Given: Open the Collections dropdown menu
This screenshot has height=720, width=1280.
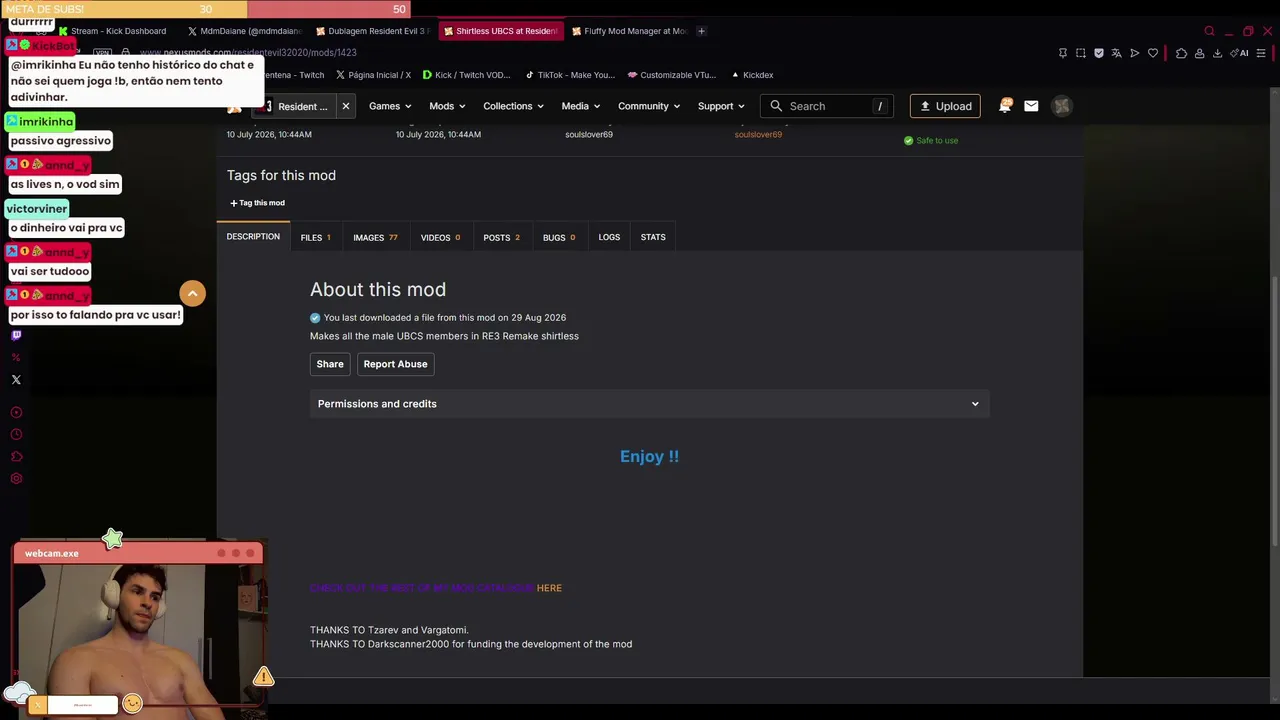Looking at the screenshot, I should [513, 106].
